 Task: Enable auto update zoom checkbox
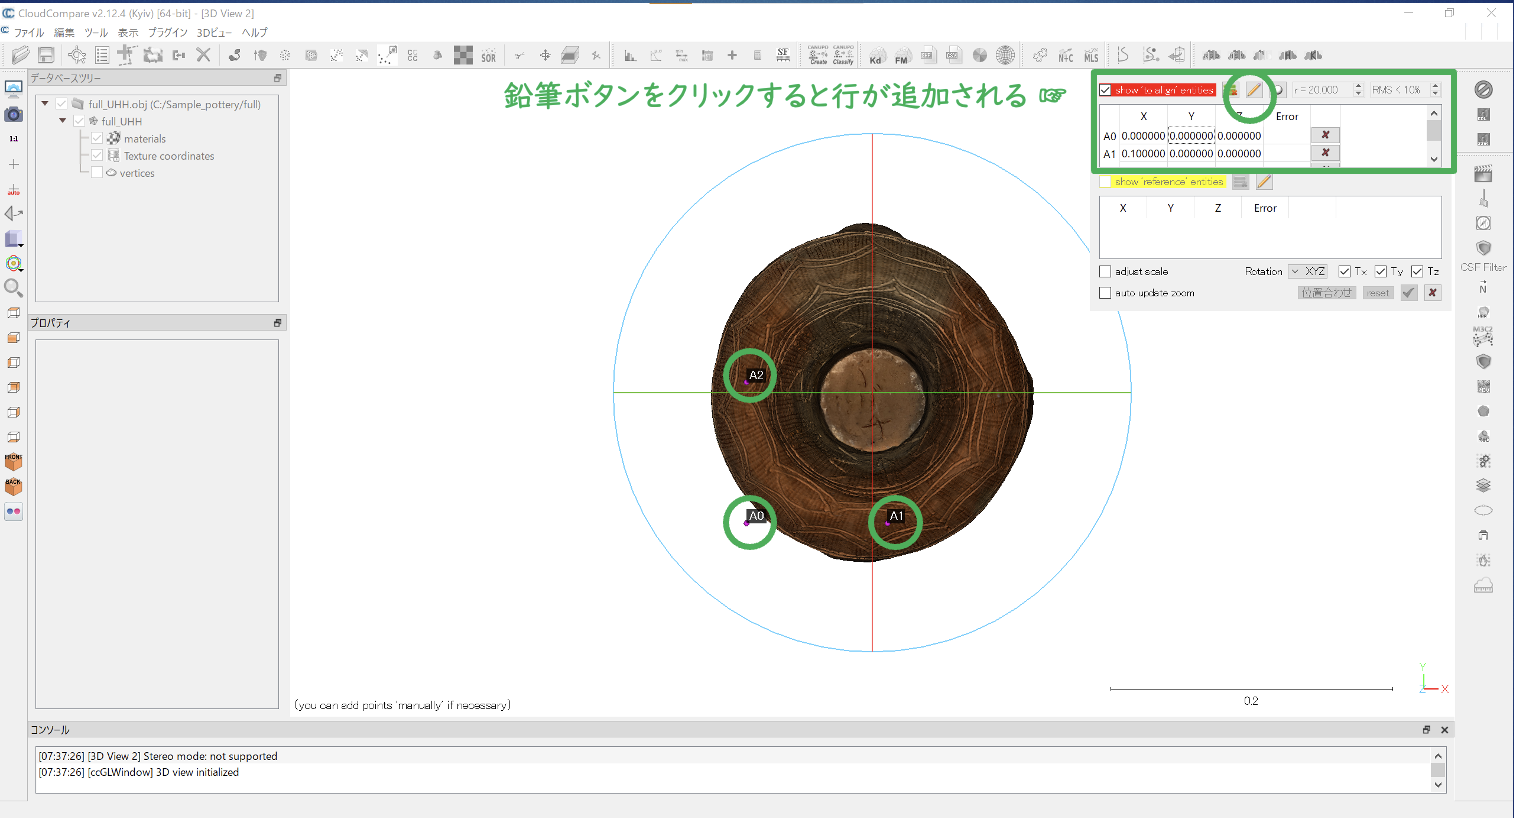tap(1105, 294)
